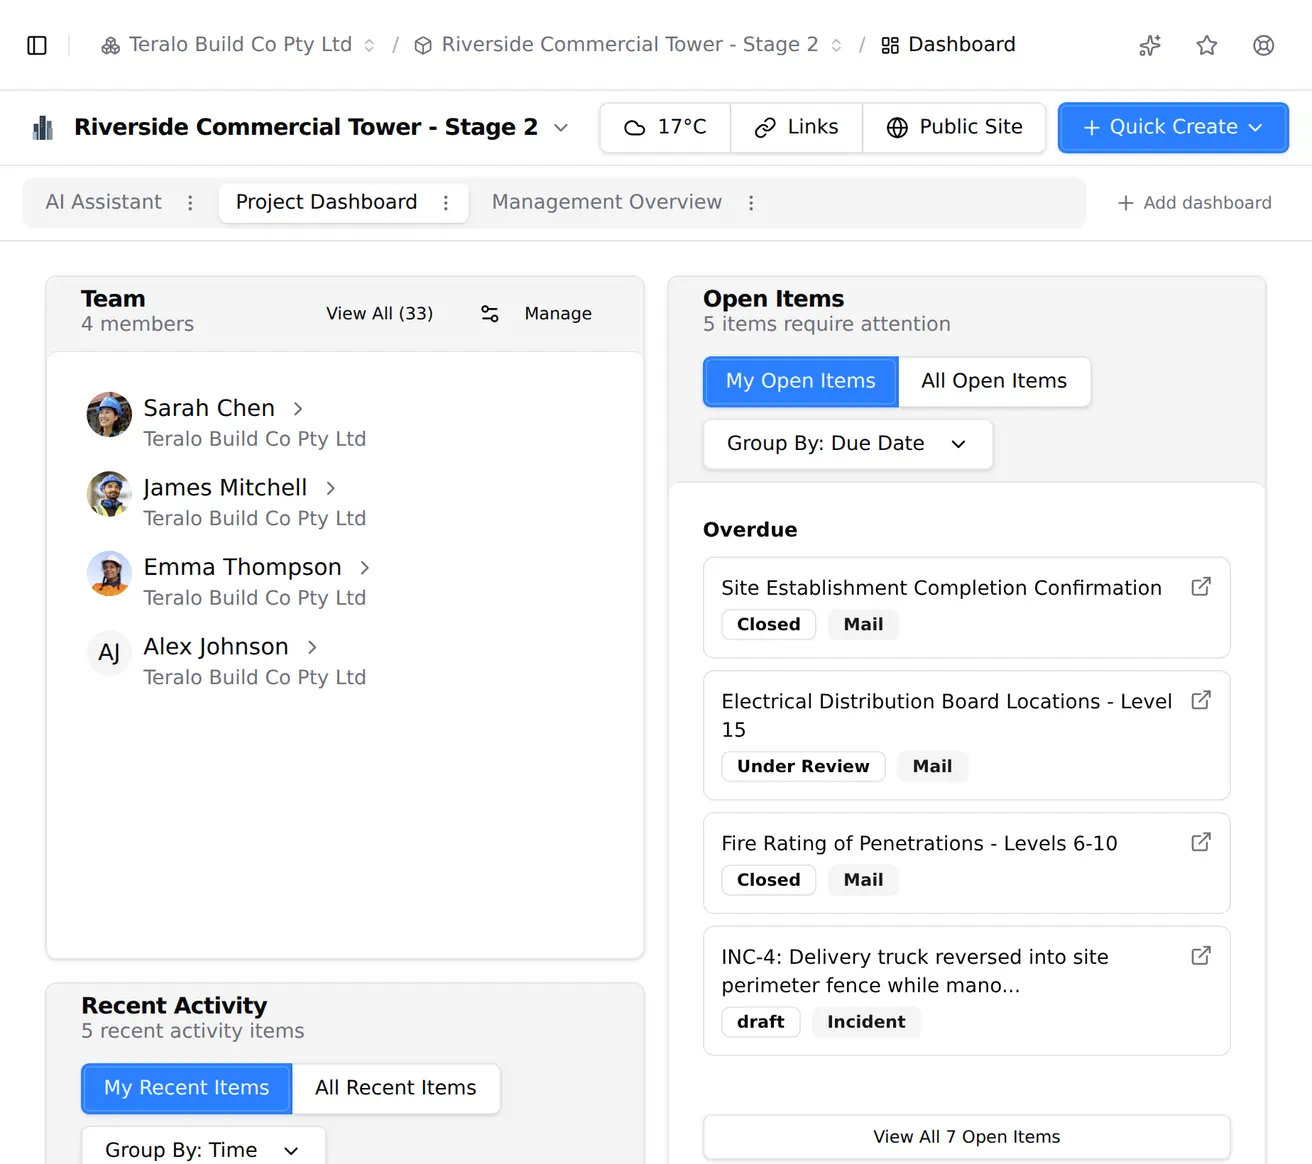The width and height of the screenshot is (1312, 1164).
Task: Toggle the sidebar panel icon
Action: click(37, 45)
